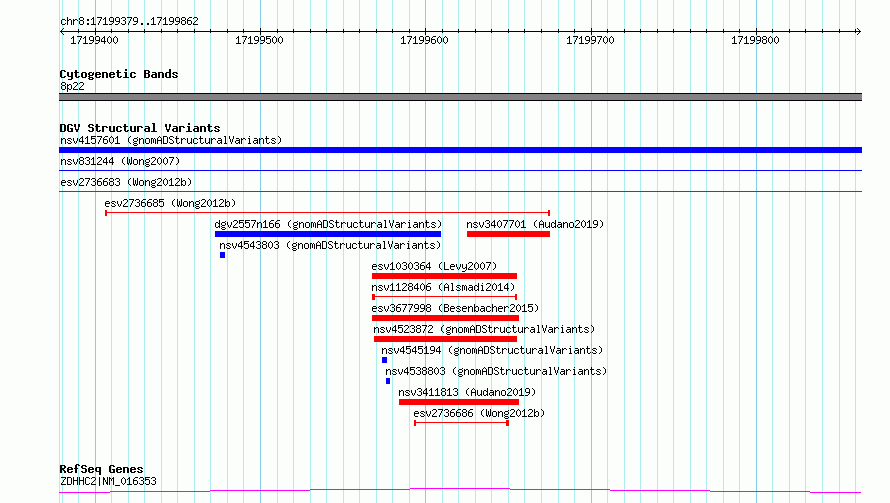Click the esv1030364 red variant bar
Viewport: 890px width, 503px height.
coord(444,276)
